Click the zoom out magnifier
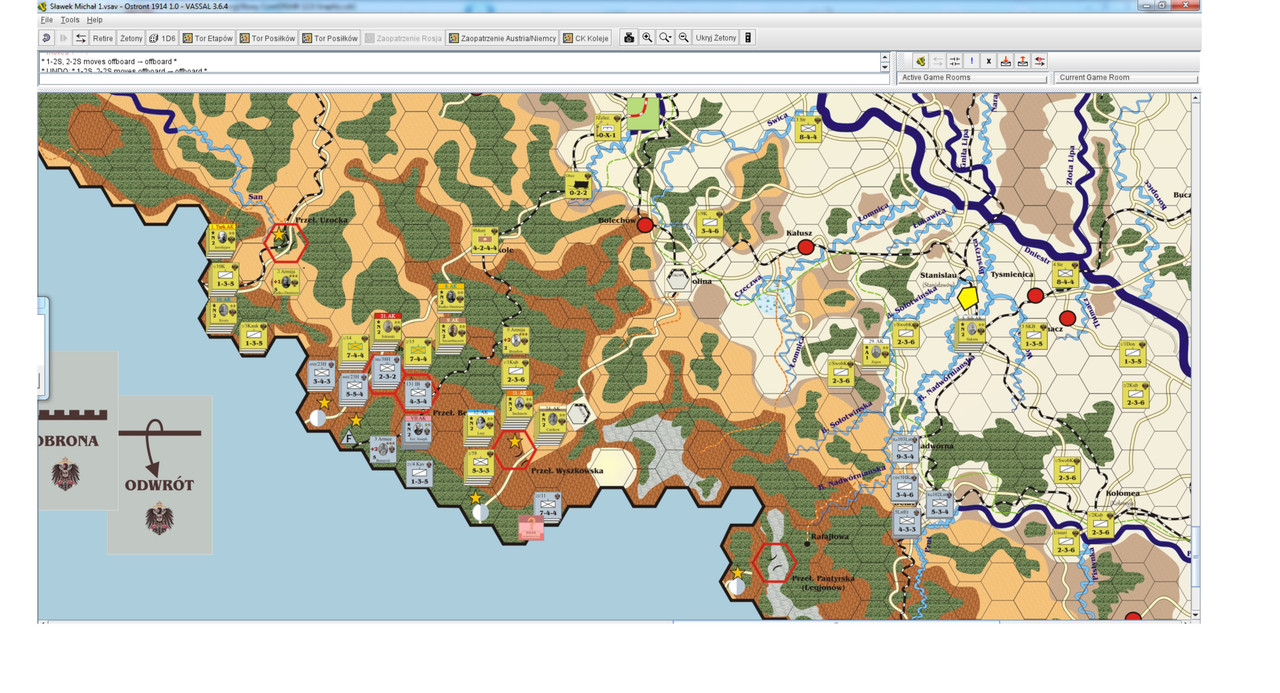 tap(683, 38)
